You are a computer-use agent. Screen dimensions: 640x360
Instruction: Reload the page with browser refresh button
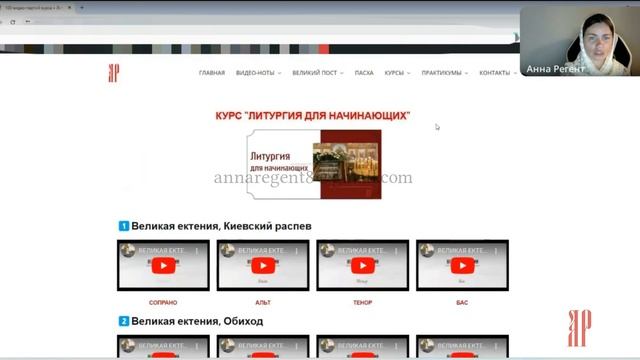13,22
